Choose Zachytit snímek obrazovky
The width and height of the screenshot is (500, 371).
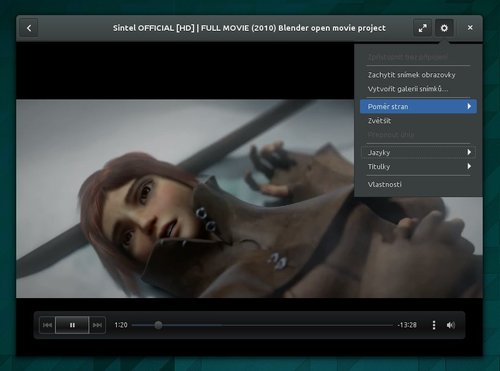pyautogui.click(x=418, y=75)
